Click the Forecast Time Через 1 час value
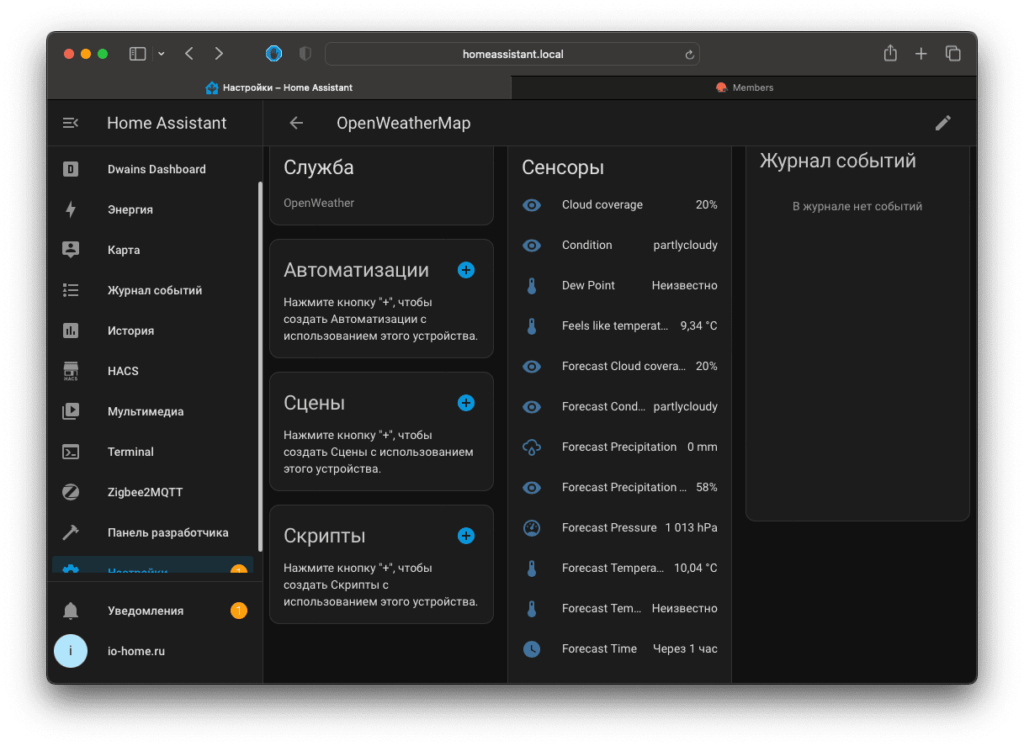Viewport: 1024px width, 746px height. tap(685, 649)
